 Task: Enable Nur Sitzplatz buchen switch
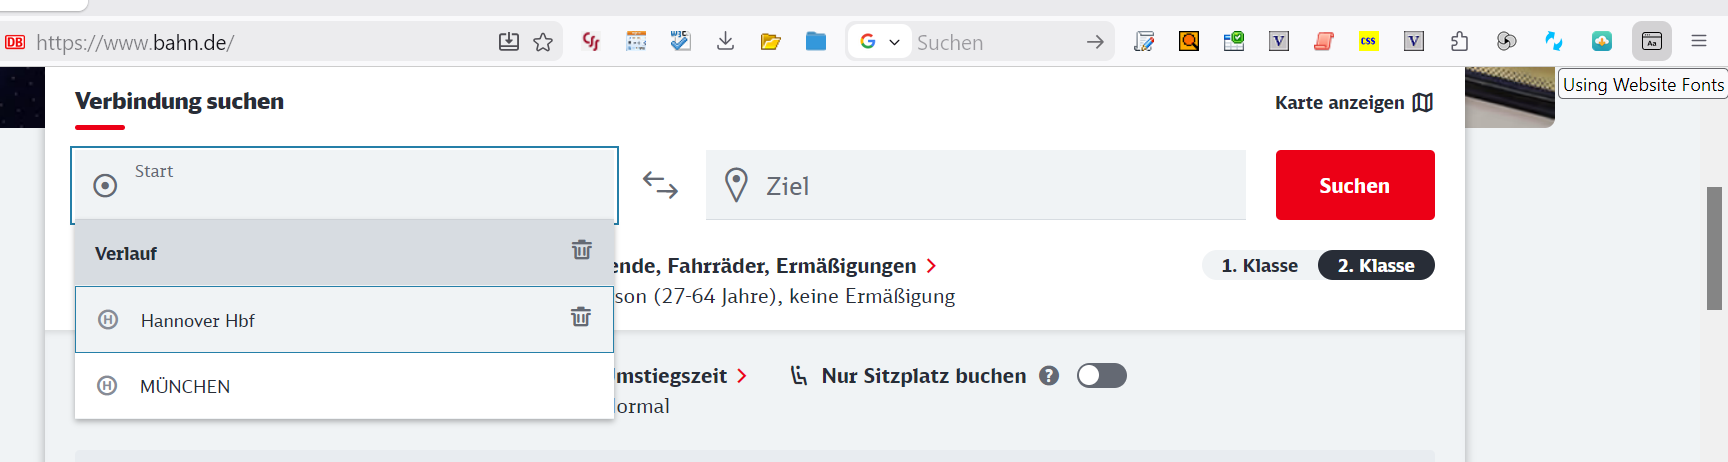tap(1102, 375)
